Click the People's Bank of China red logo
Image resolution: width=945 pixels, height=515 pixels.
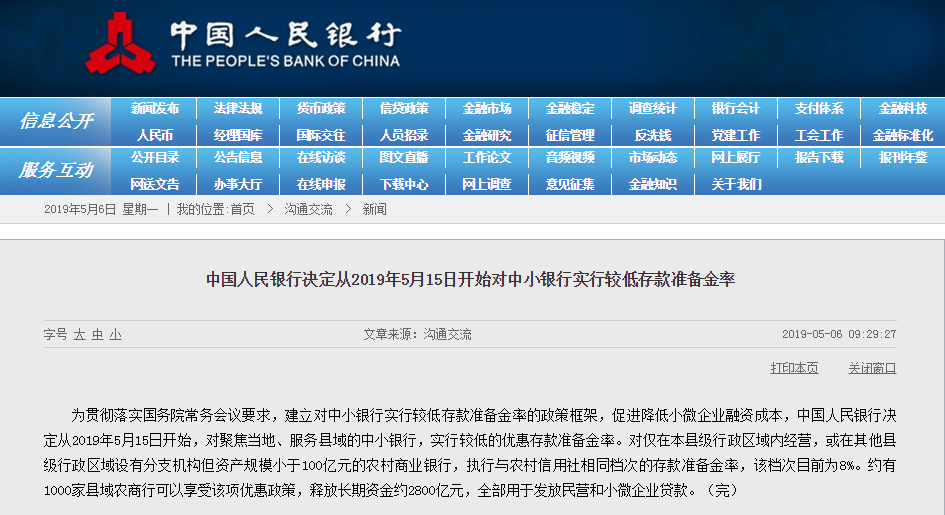pos(121,43)
